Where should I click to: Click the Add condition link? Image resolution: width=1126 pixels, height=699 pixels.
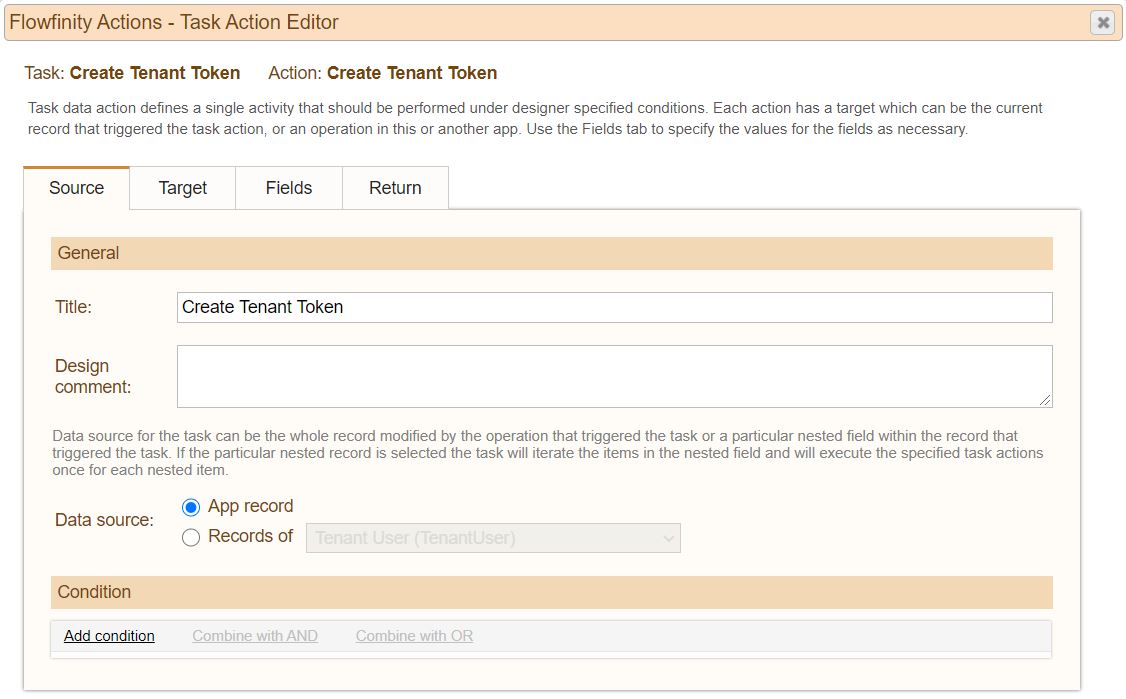coord(109,636)
